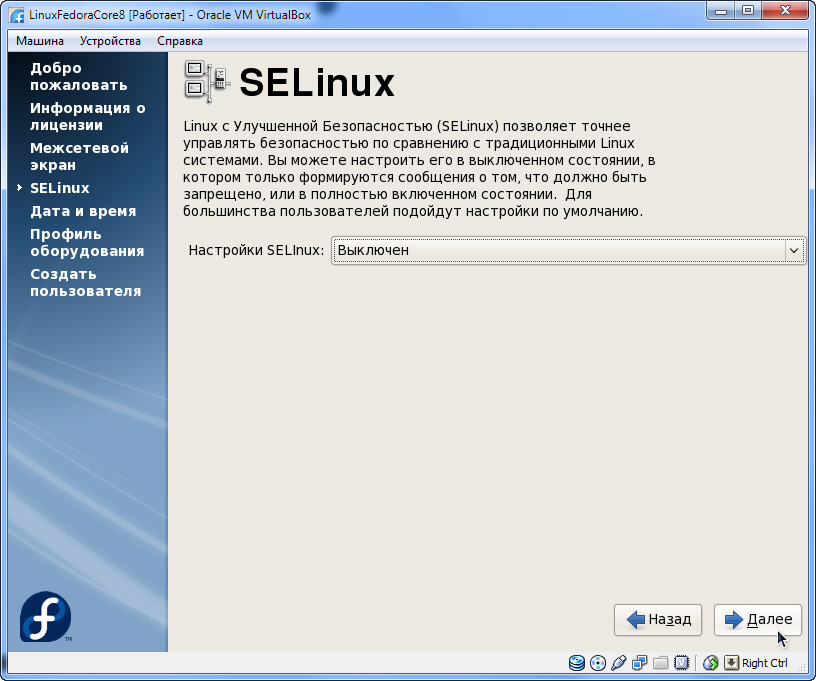The height and width of the screenshot is (681, 816).
Task: Select 'Информация о лицензии' sidebar step
Action: point(87,117)
